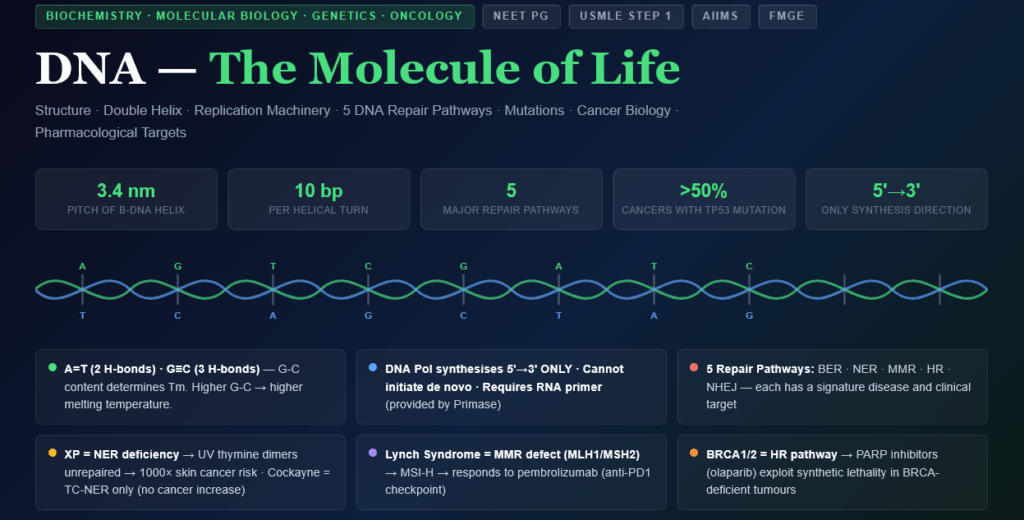The width and height of the screenshot is (1024, 520).
Task: Open the 3.4 nm pitch stat card
Action: 126,199
